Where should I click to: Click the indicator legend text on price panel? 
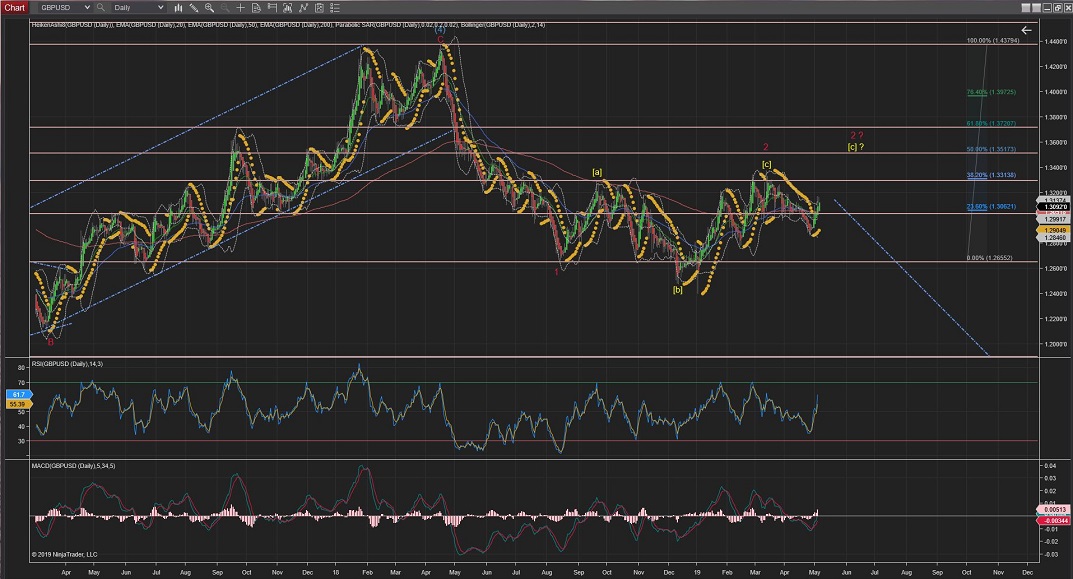click(x=288, y=25)
